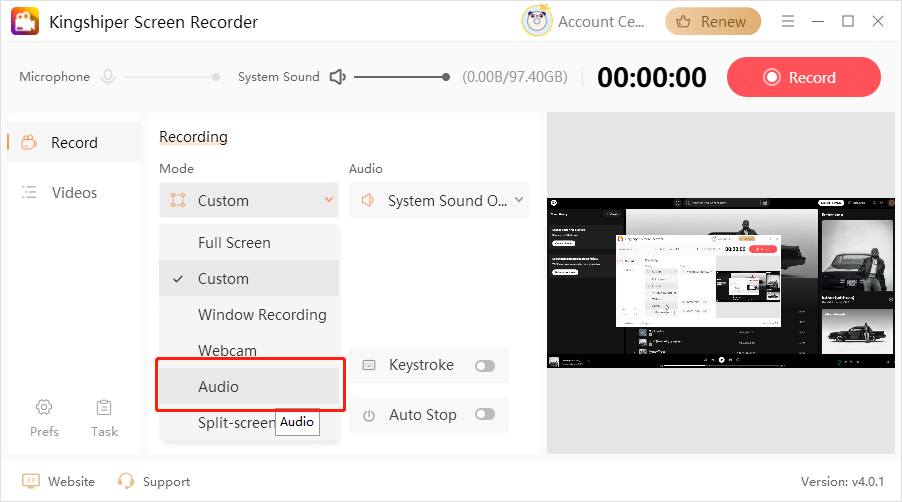Click the screen preview thumbnail
This screenshot has width=902, height=502.
[721, 283]
